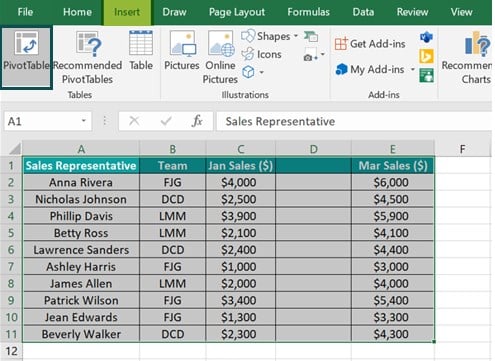Click the Select All corner triangle
This screenshot has height=361, width=495.
point(15,149)
